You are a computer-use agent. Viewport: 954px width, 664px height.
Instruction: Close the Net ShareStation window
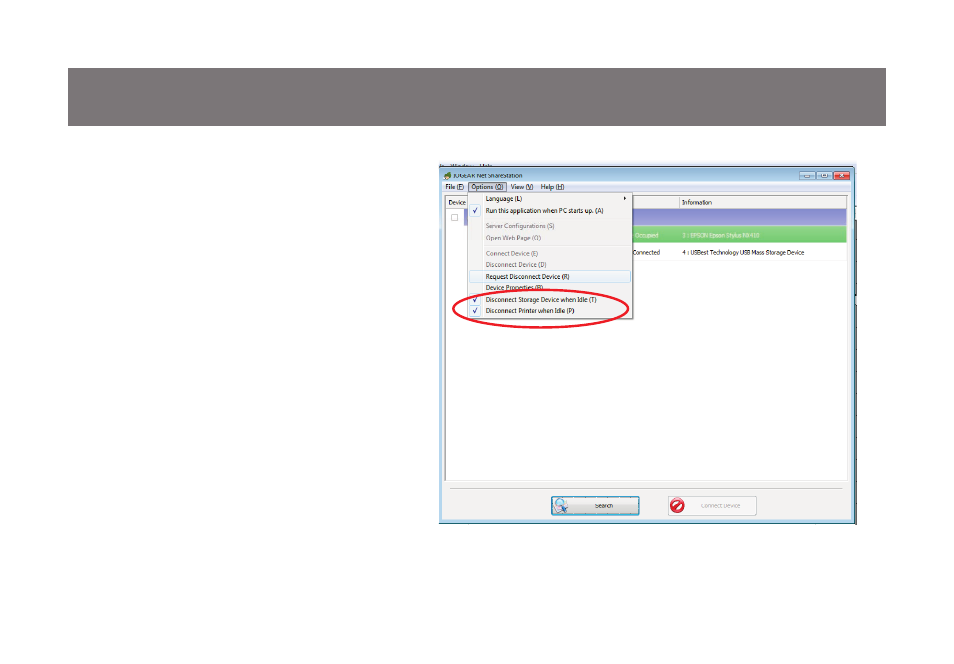[841, 175]
